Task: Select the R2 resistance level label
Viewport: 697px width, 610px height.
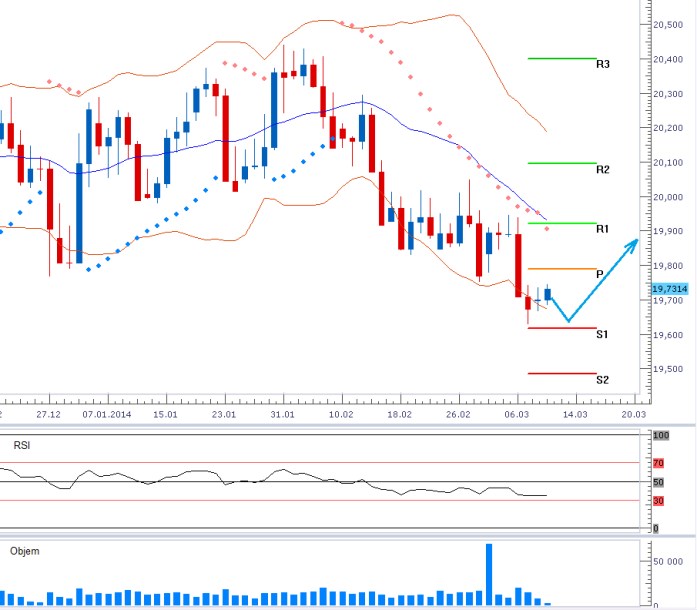Action: click(x=603, y=169)
